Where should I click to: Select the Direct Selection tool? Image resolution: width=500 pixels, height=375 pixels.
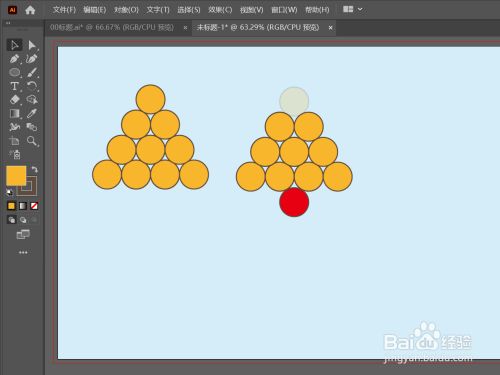coord(32,45)
